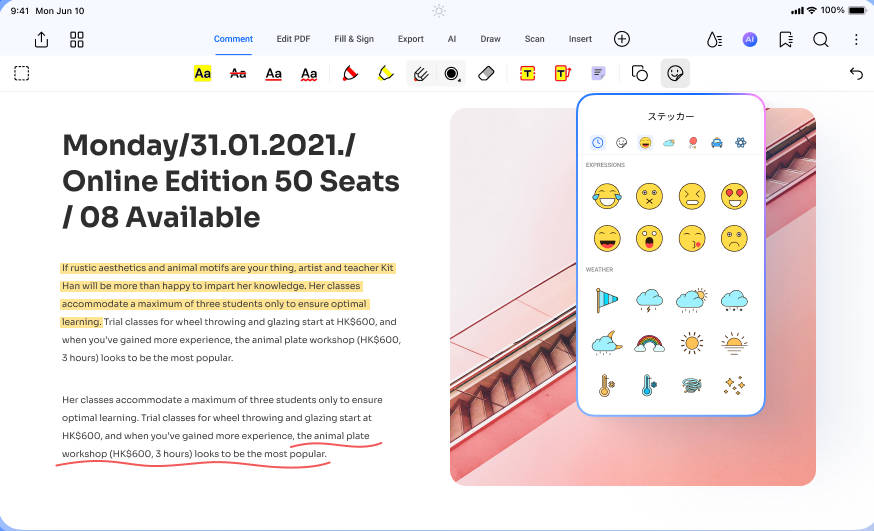Switch to the Fill & Sign tab
Viewport: 874px width, 531px height.
354,39
